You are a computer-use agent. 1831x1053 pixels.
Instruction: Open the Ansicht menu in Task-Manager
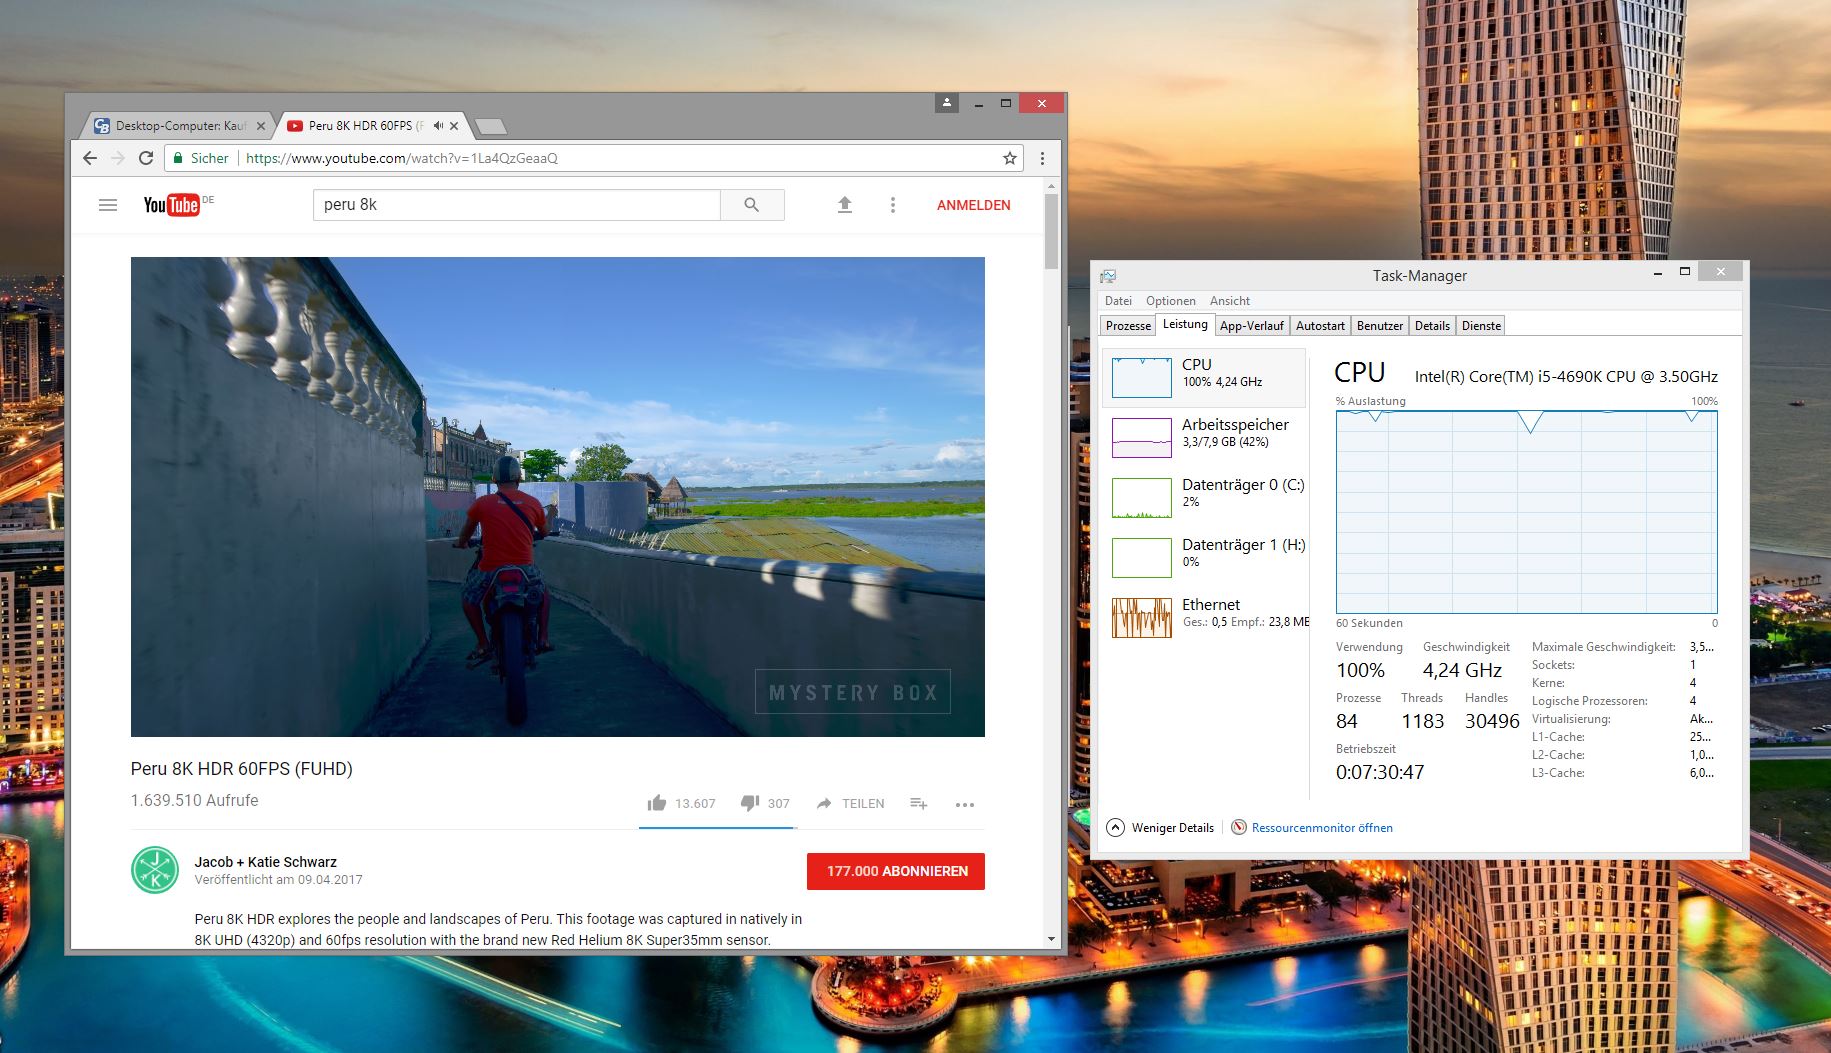point(1230,301)
